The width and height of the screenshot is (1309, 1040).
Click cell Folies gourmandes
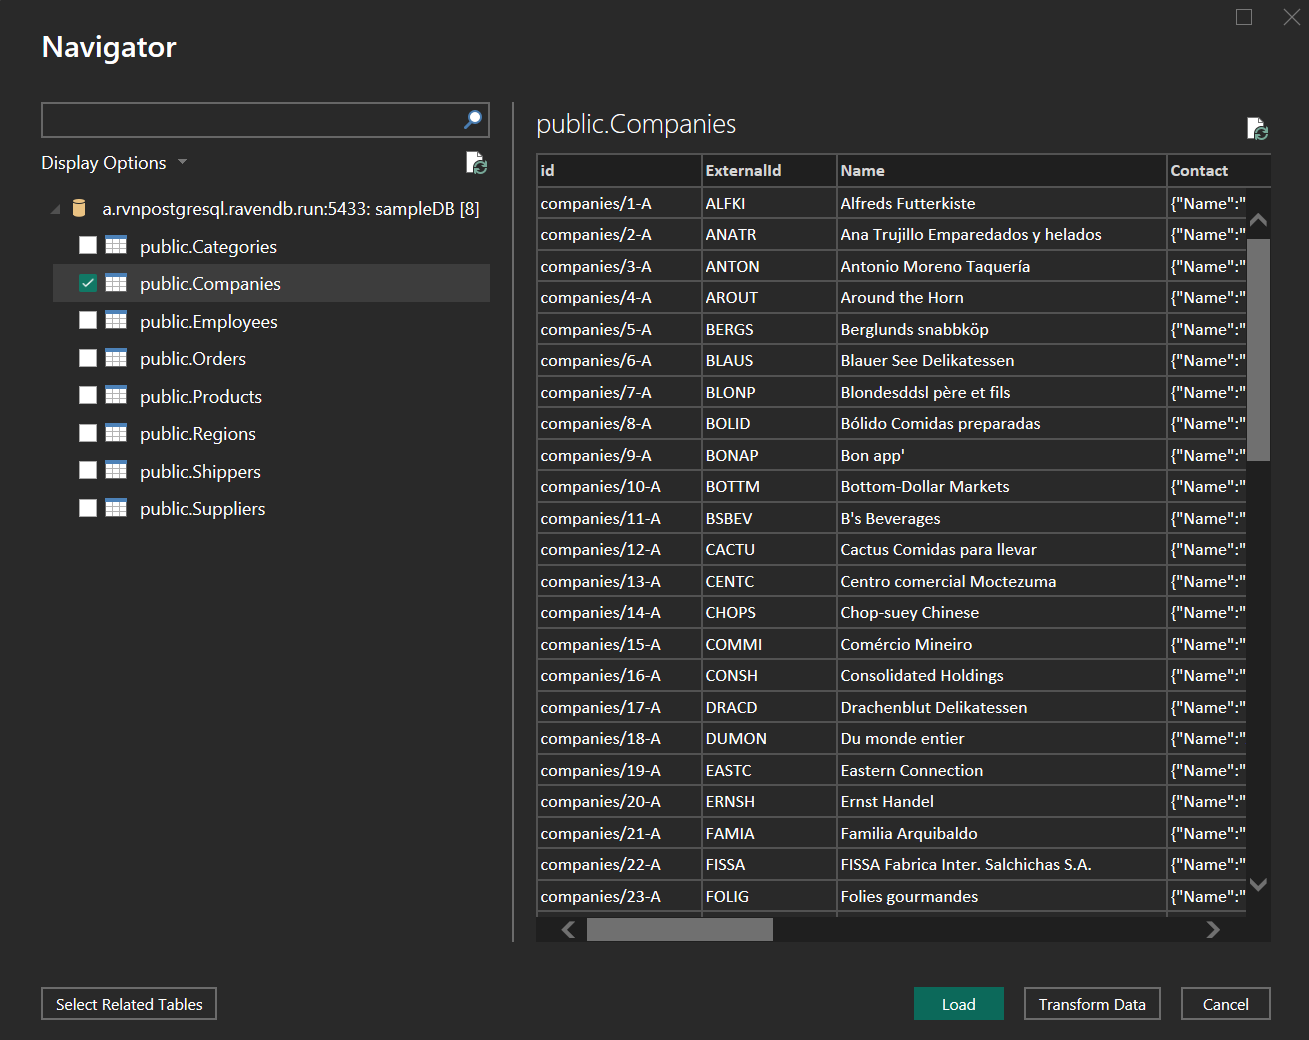tap(1001, 896)
